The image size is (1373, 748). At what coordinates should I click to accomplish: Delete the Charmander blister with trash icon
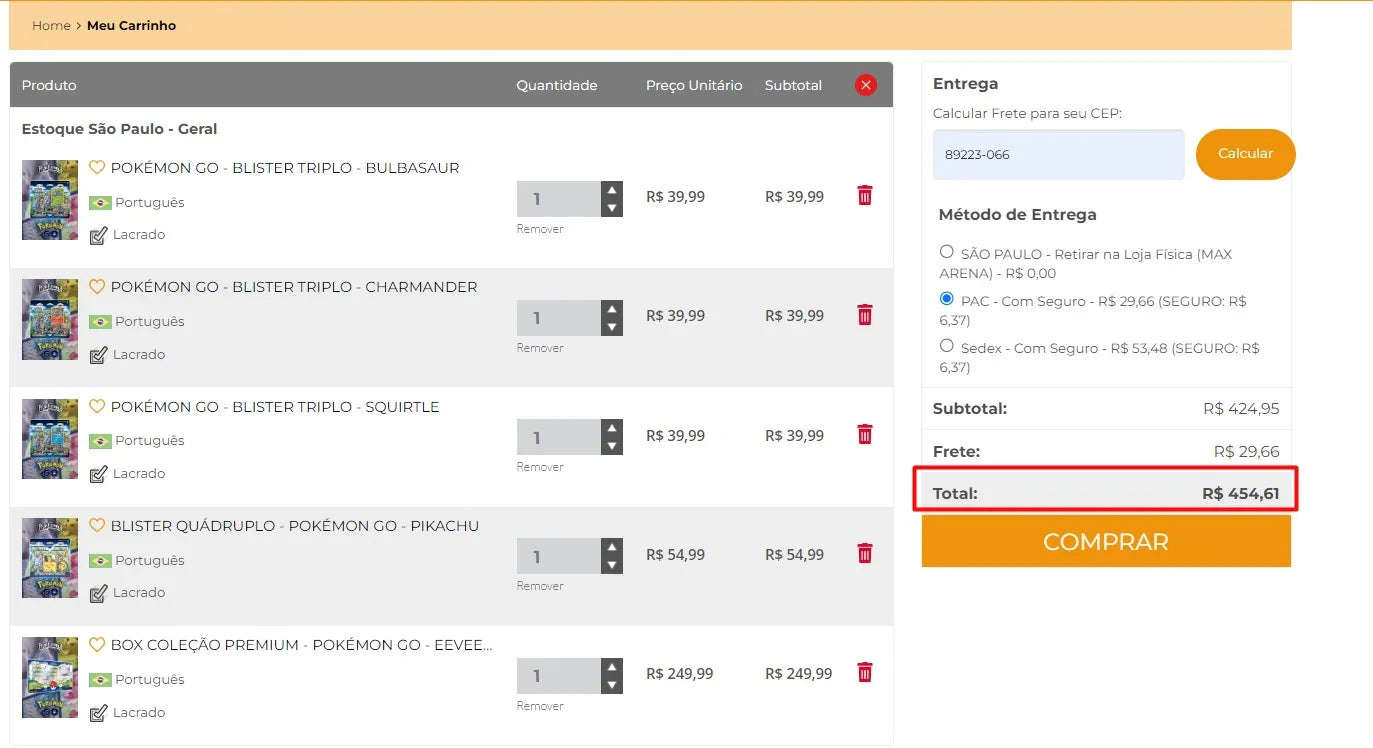click(x=865, y=315)
